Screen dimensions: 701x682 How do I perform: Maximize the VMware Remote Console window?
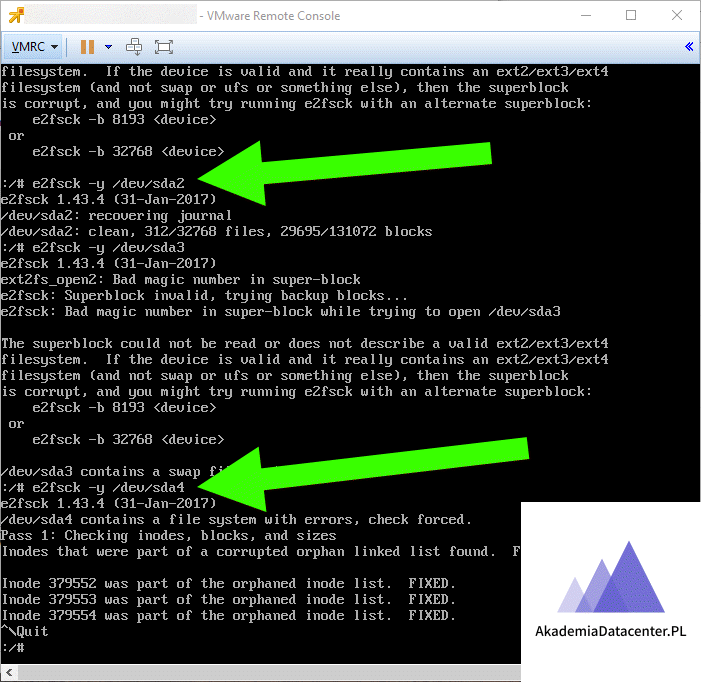[x=631, y=15]
